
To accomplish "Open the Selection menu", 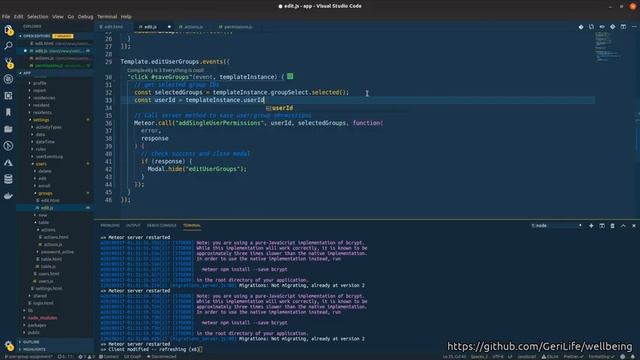I will click(x=38, y=17).
